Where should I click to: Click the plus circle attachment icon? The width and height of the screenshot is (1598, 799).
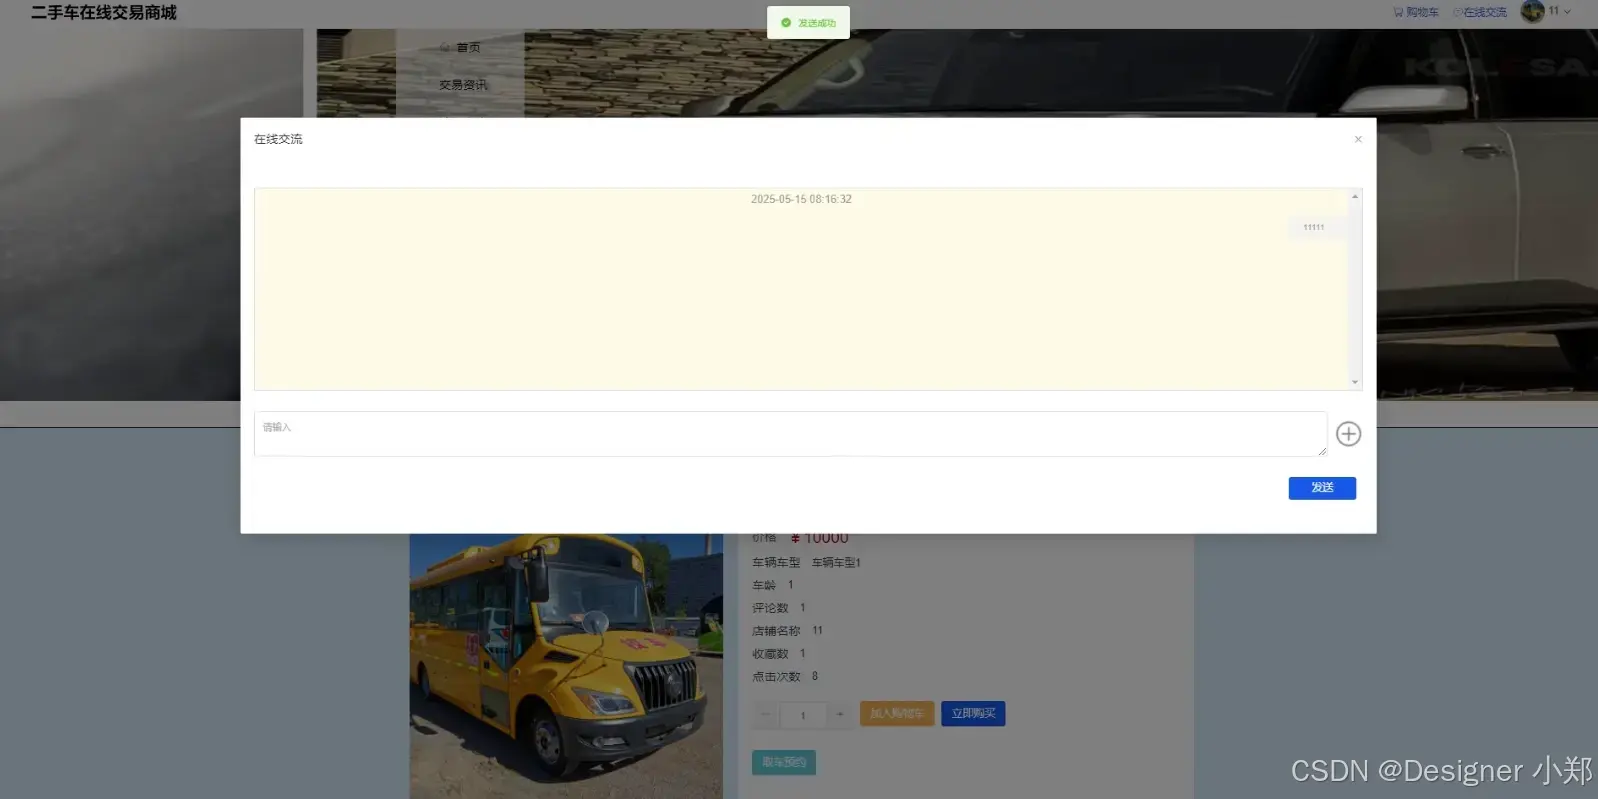click(1348, 434)
